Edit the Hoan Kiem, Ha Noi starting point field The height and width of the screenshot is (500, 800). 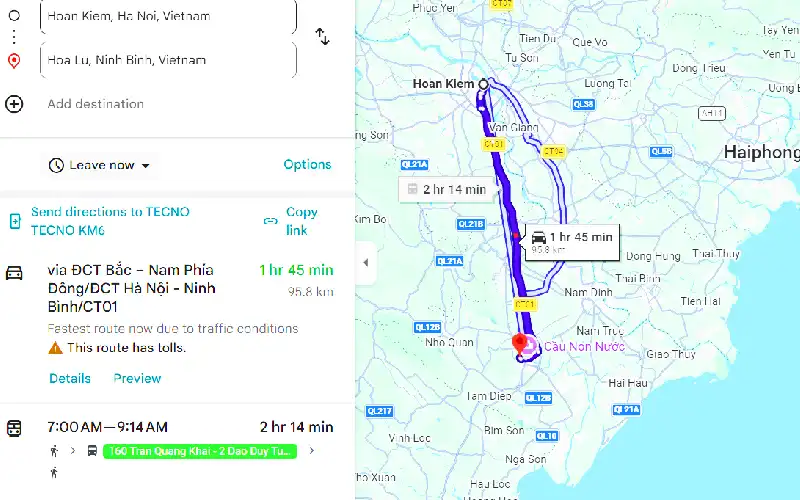(x=168, y=16)
